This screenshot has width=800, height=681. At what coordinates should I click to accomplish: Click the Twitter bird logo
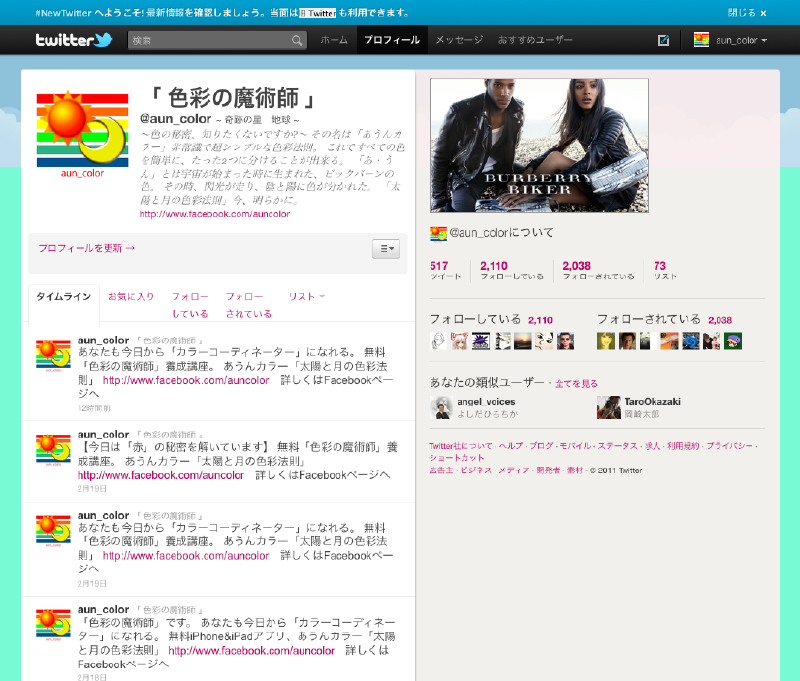(73, 40)
